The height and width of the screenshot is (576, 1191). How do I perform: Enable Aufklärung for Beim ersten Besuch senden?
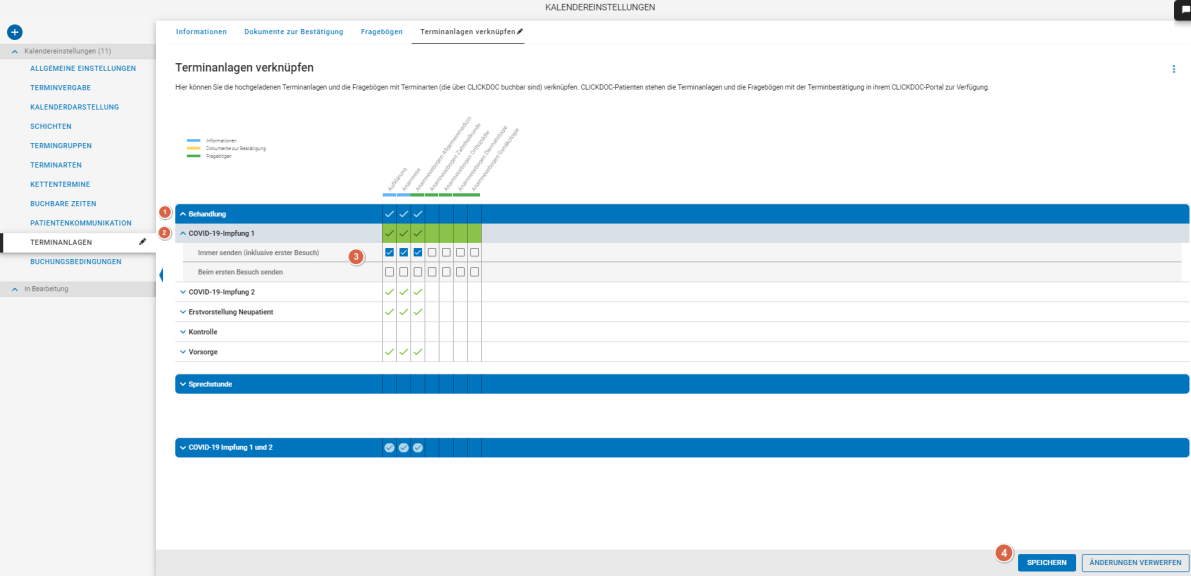coord(389,272)
